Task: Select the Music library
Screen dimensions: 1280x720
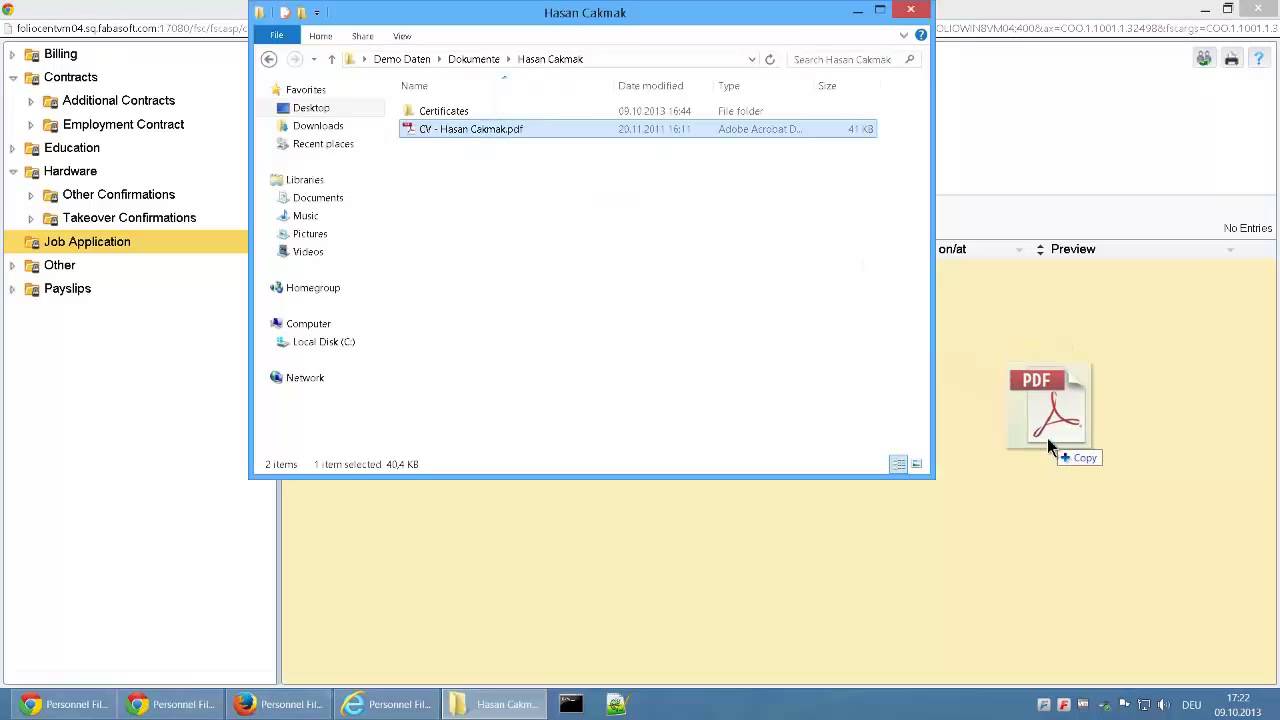Action: point(305,216)
